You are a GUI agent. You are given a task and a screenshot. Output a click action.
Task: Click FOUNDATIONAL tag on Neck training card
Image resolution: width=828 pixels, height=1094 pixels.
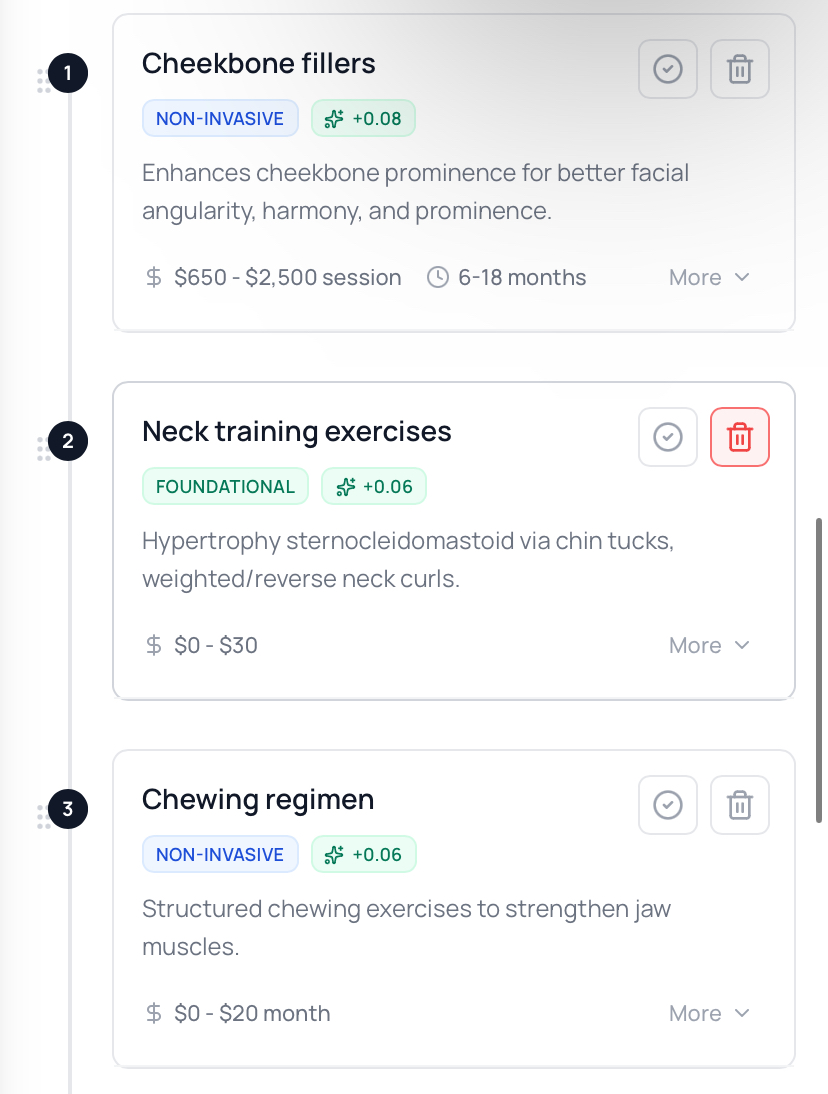[x=226, y=487]
